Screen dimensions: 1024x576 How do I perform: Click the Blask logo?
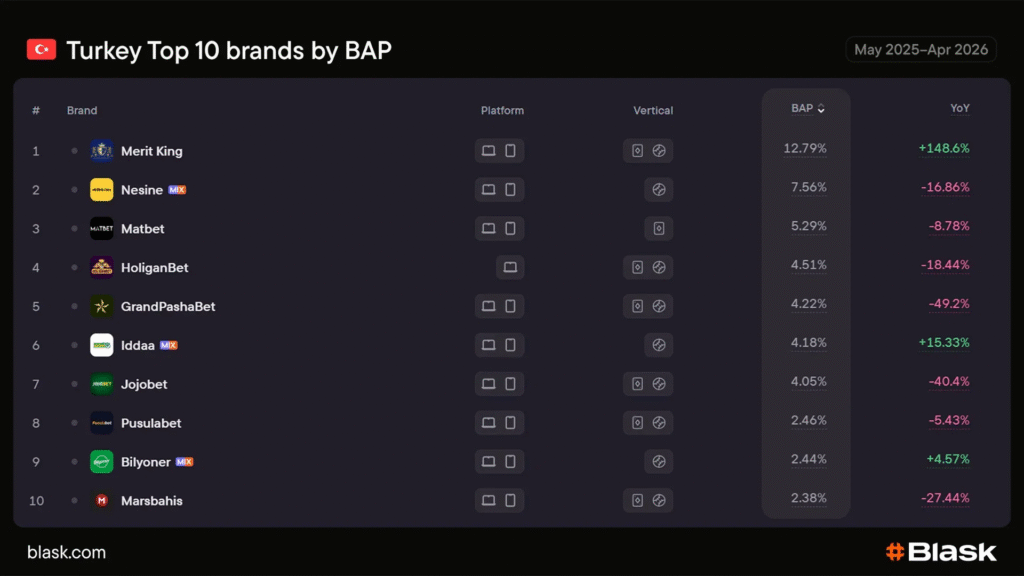[x=941, y=552]
